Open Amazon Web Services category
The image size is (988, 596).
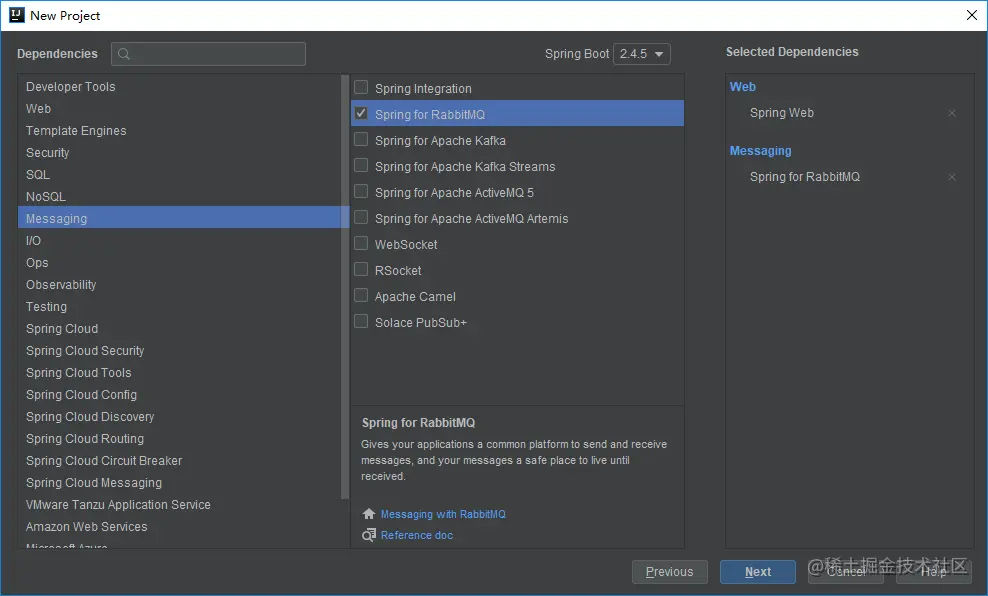[179, 527]
